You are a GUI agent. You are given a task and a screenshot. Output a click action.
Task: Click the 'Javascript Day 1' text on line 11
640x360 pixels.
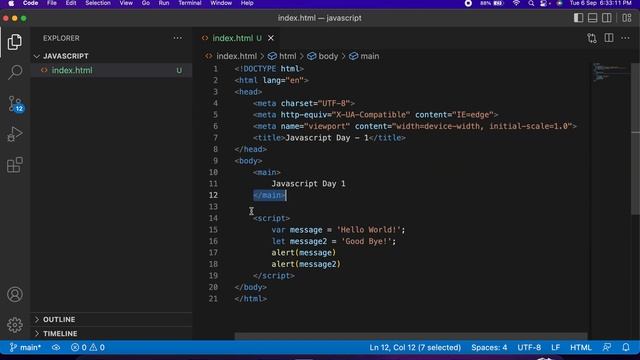click(x=308, y=184)
